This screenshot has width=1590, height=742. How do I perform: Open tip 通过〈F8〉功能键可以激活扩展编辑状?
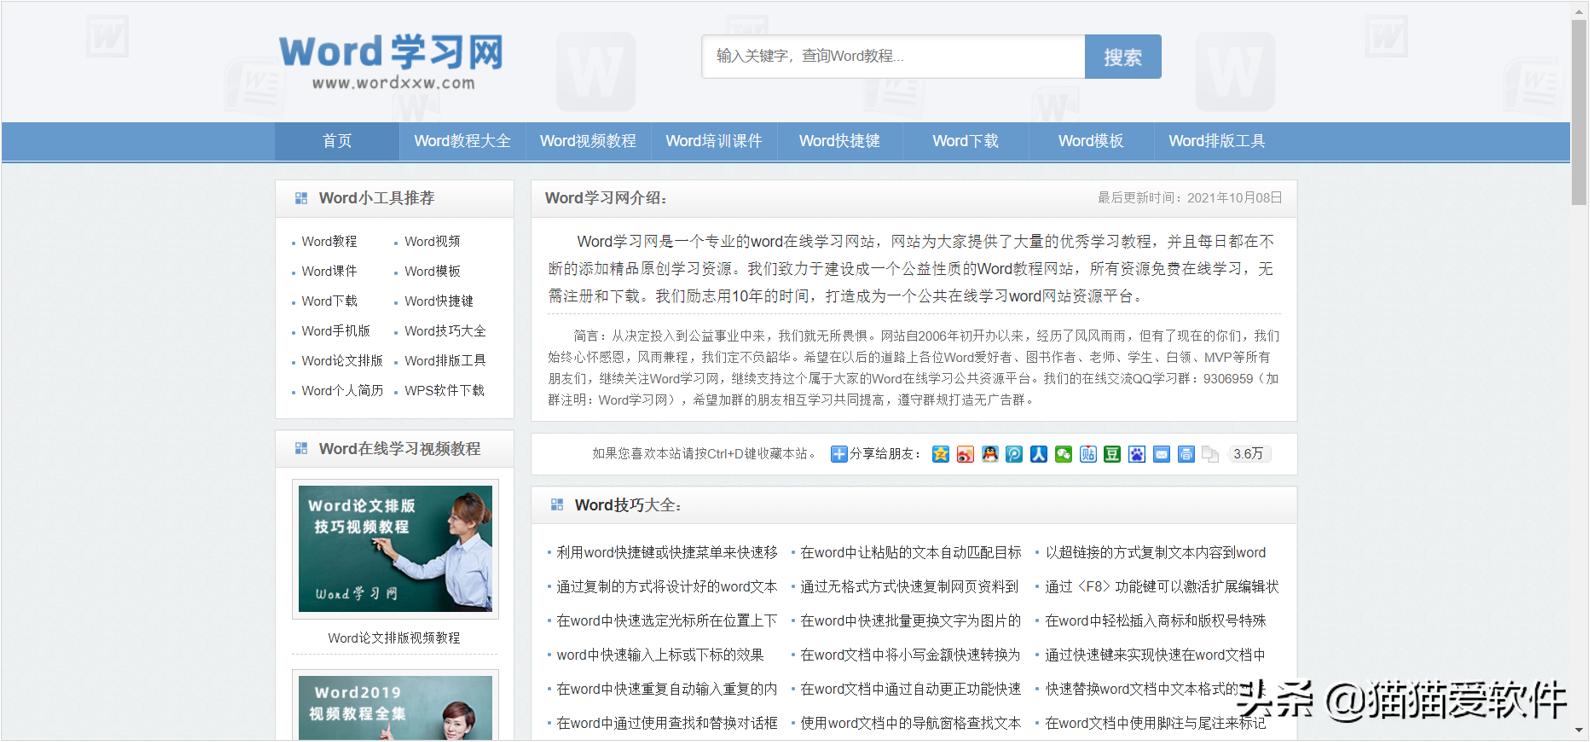(1162, 587)
